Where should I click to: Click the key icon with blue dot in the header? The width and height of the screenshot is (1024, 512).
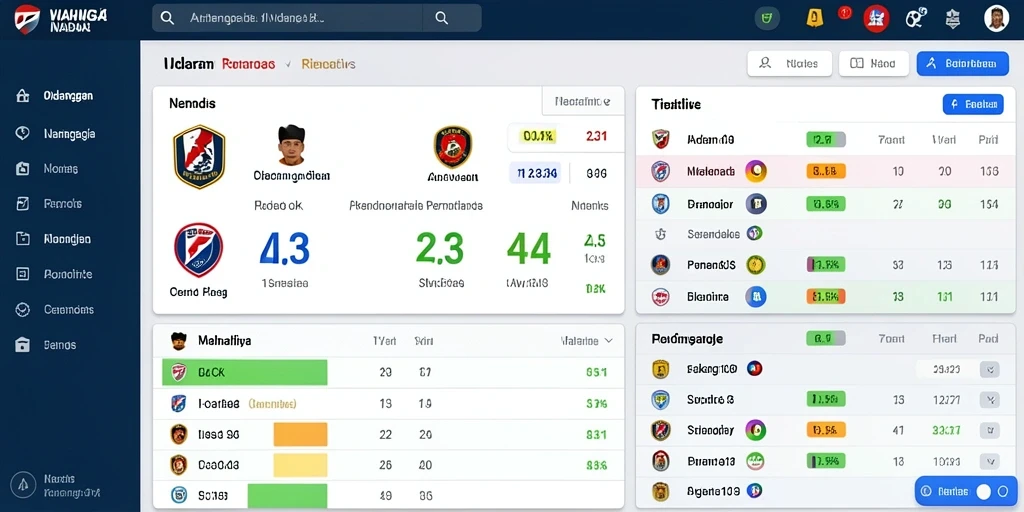916,18
